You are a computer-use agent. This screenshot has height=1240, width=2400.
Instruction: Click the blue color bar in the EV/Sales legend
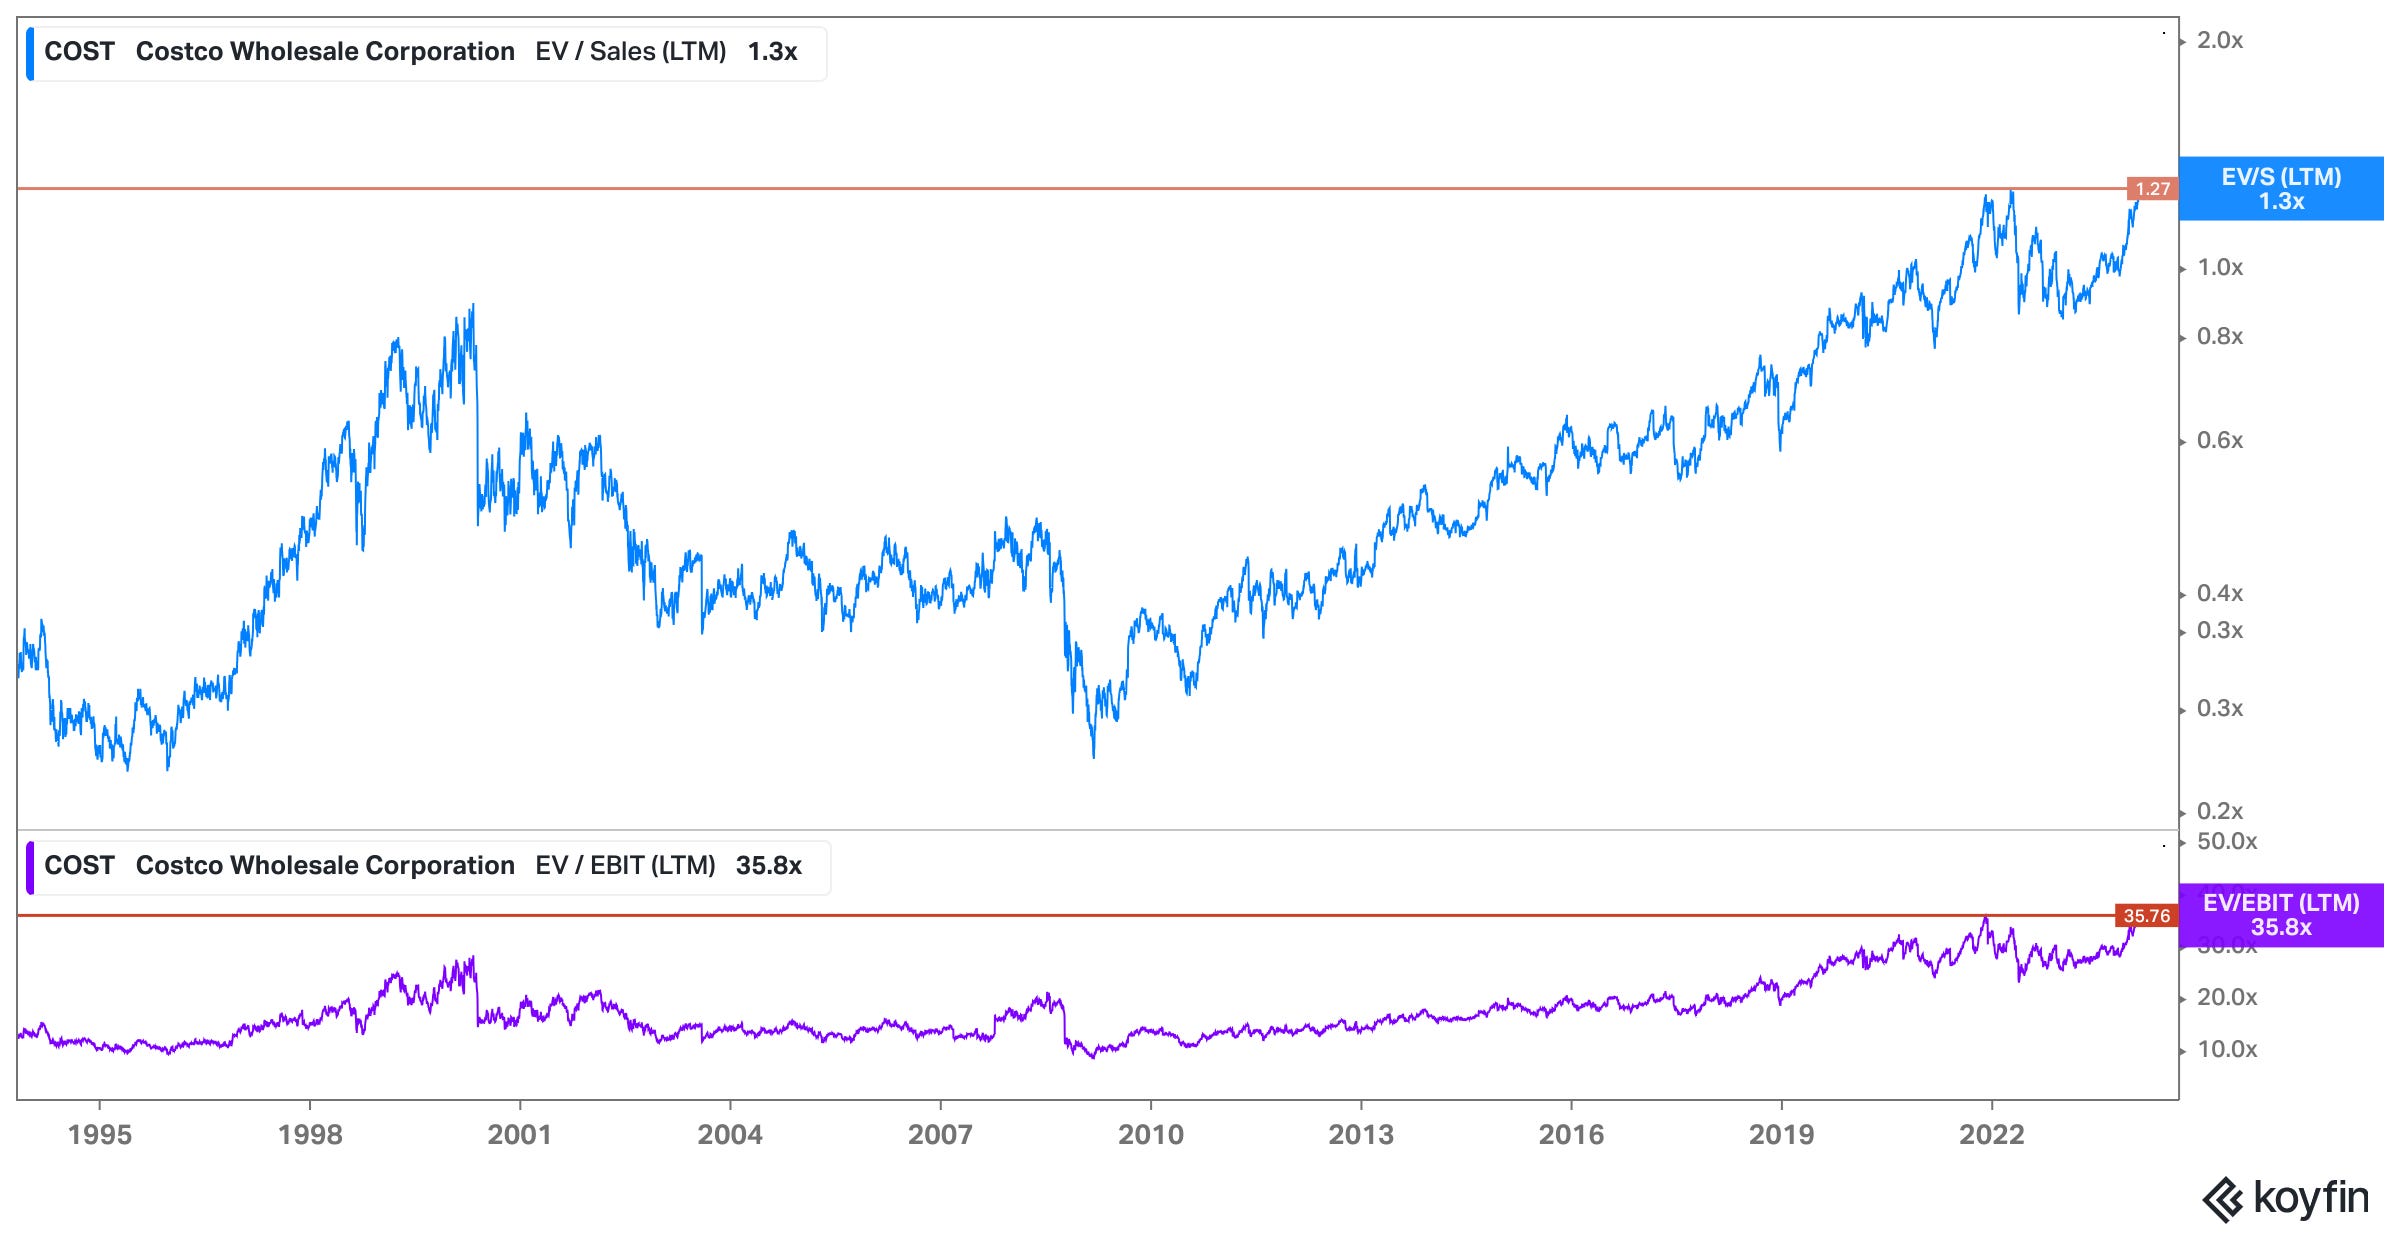point(30,53)
